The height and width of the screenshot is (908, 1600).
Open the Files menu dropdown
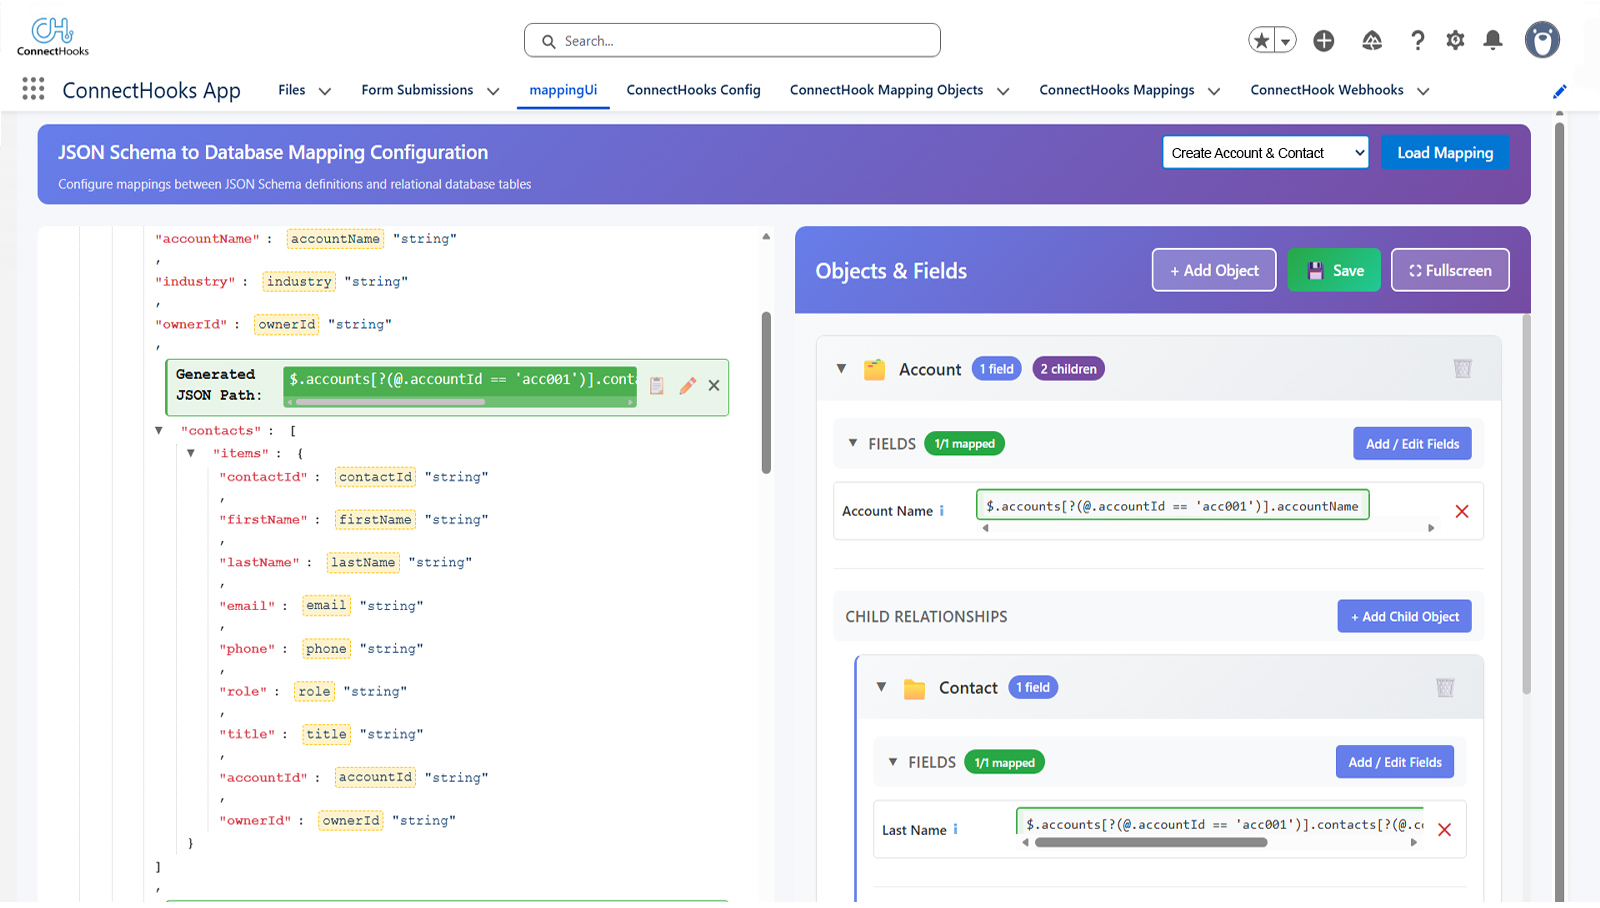[x=303, y=90]
